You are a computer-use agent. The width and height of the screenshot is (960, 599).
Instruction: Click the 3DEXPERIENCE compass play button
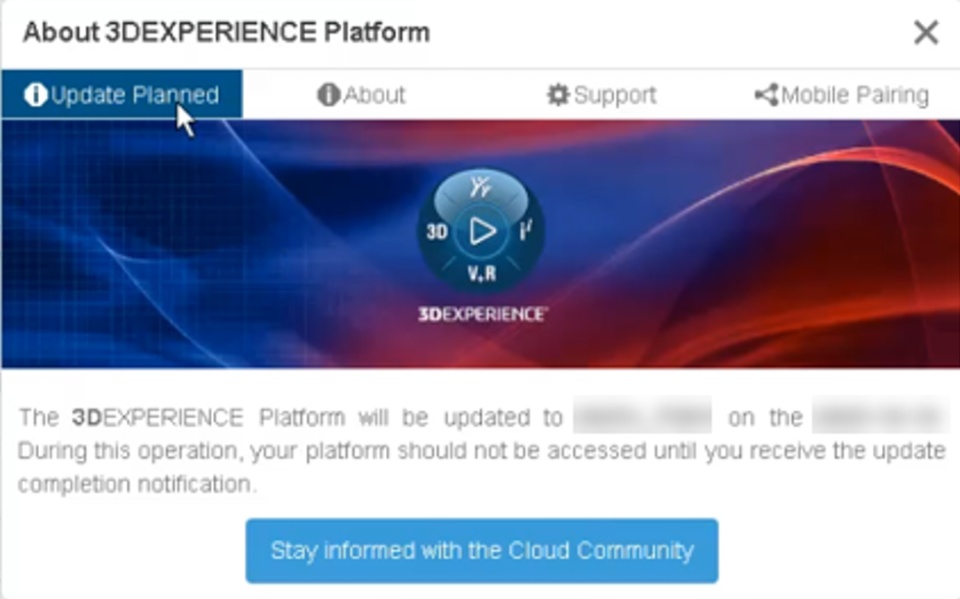tap(482, 232)
